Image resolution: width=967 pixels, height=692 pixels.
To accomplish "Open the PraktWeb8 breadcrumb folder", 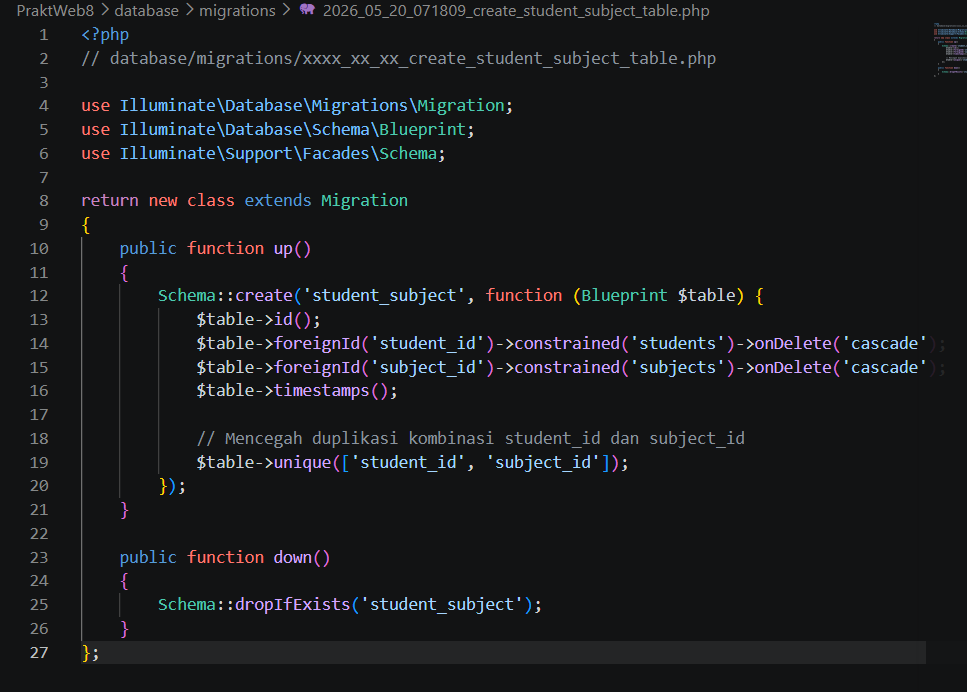I will click(x=55, y=10).
